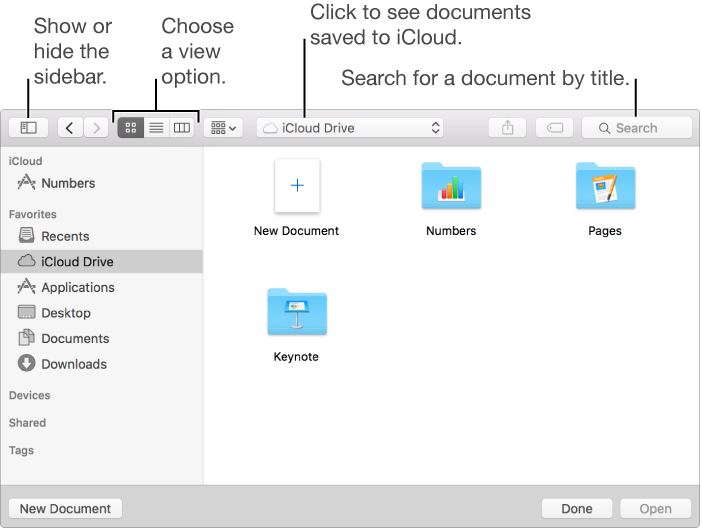Viewport: 702px width, 528px height.
Task: Toggle the sidebar show/hide button
Action: pos(29,128)
